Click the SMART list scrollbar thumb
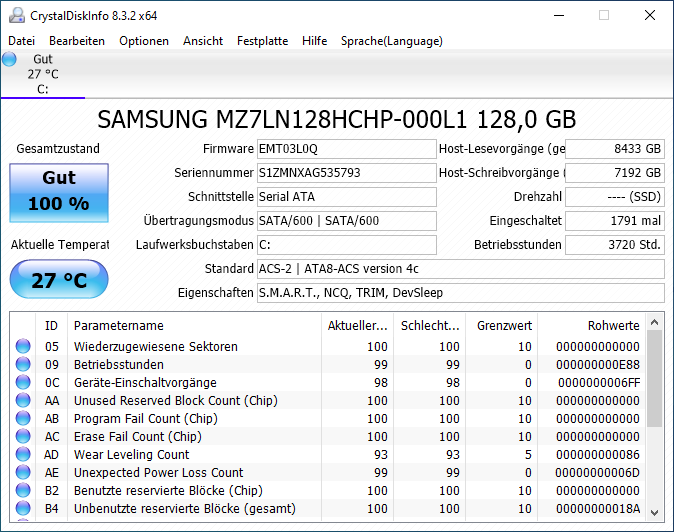The image size is (674, 532). click(655, 379)
